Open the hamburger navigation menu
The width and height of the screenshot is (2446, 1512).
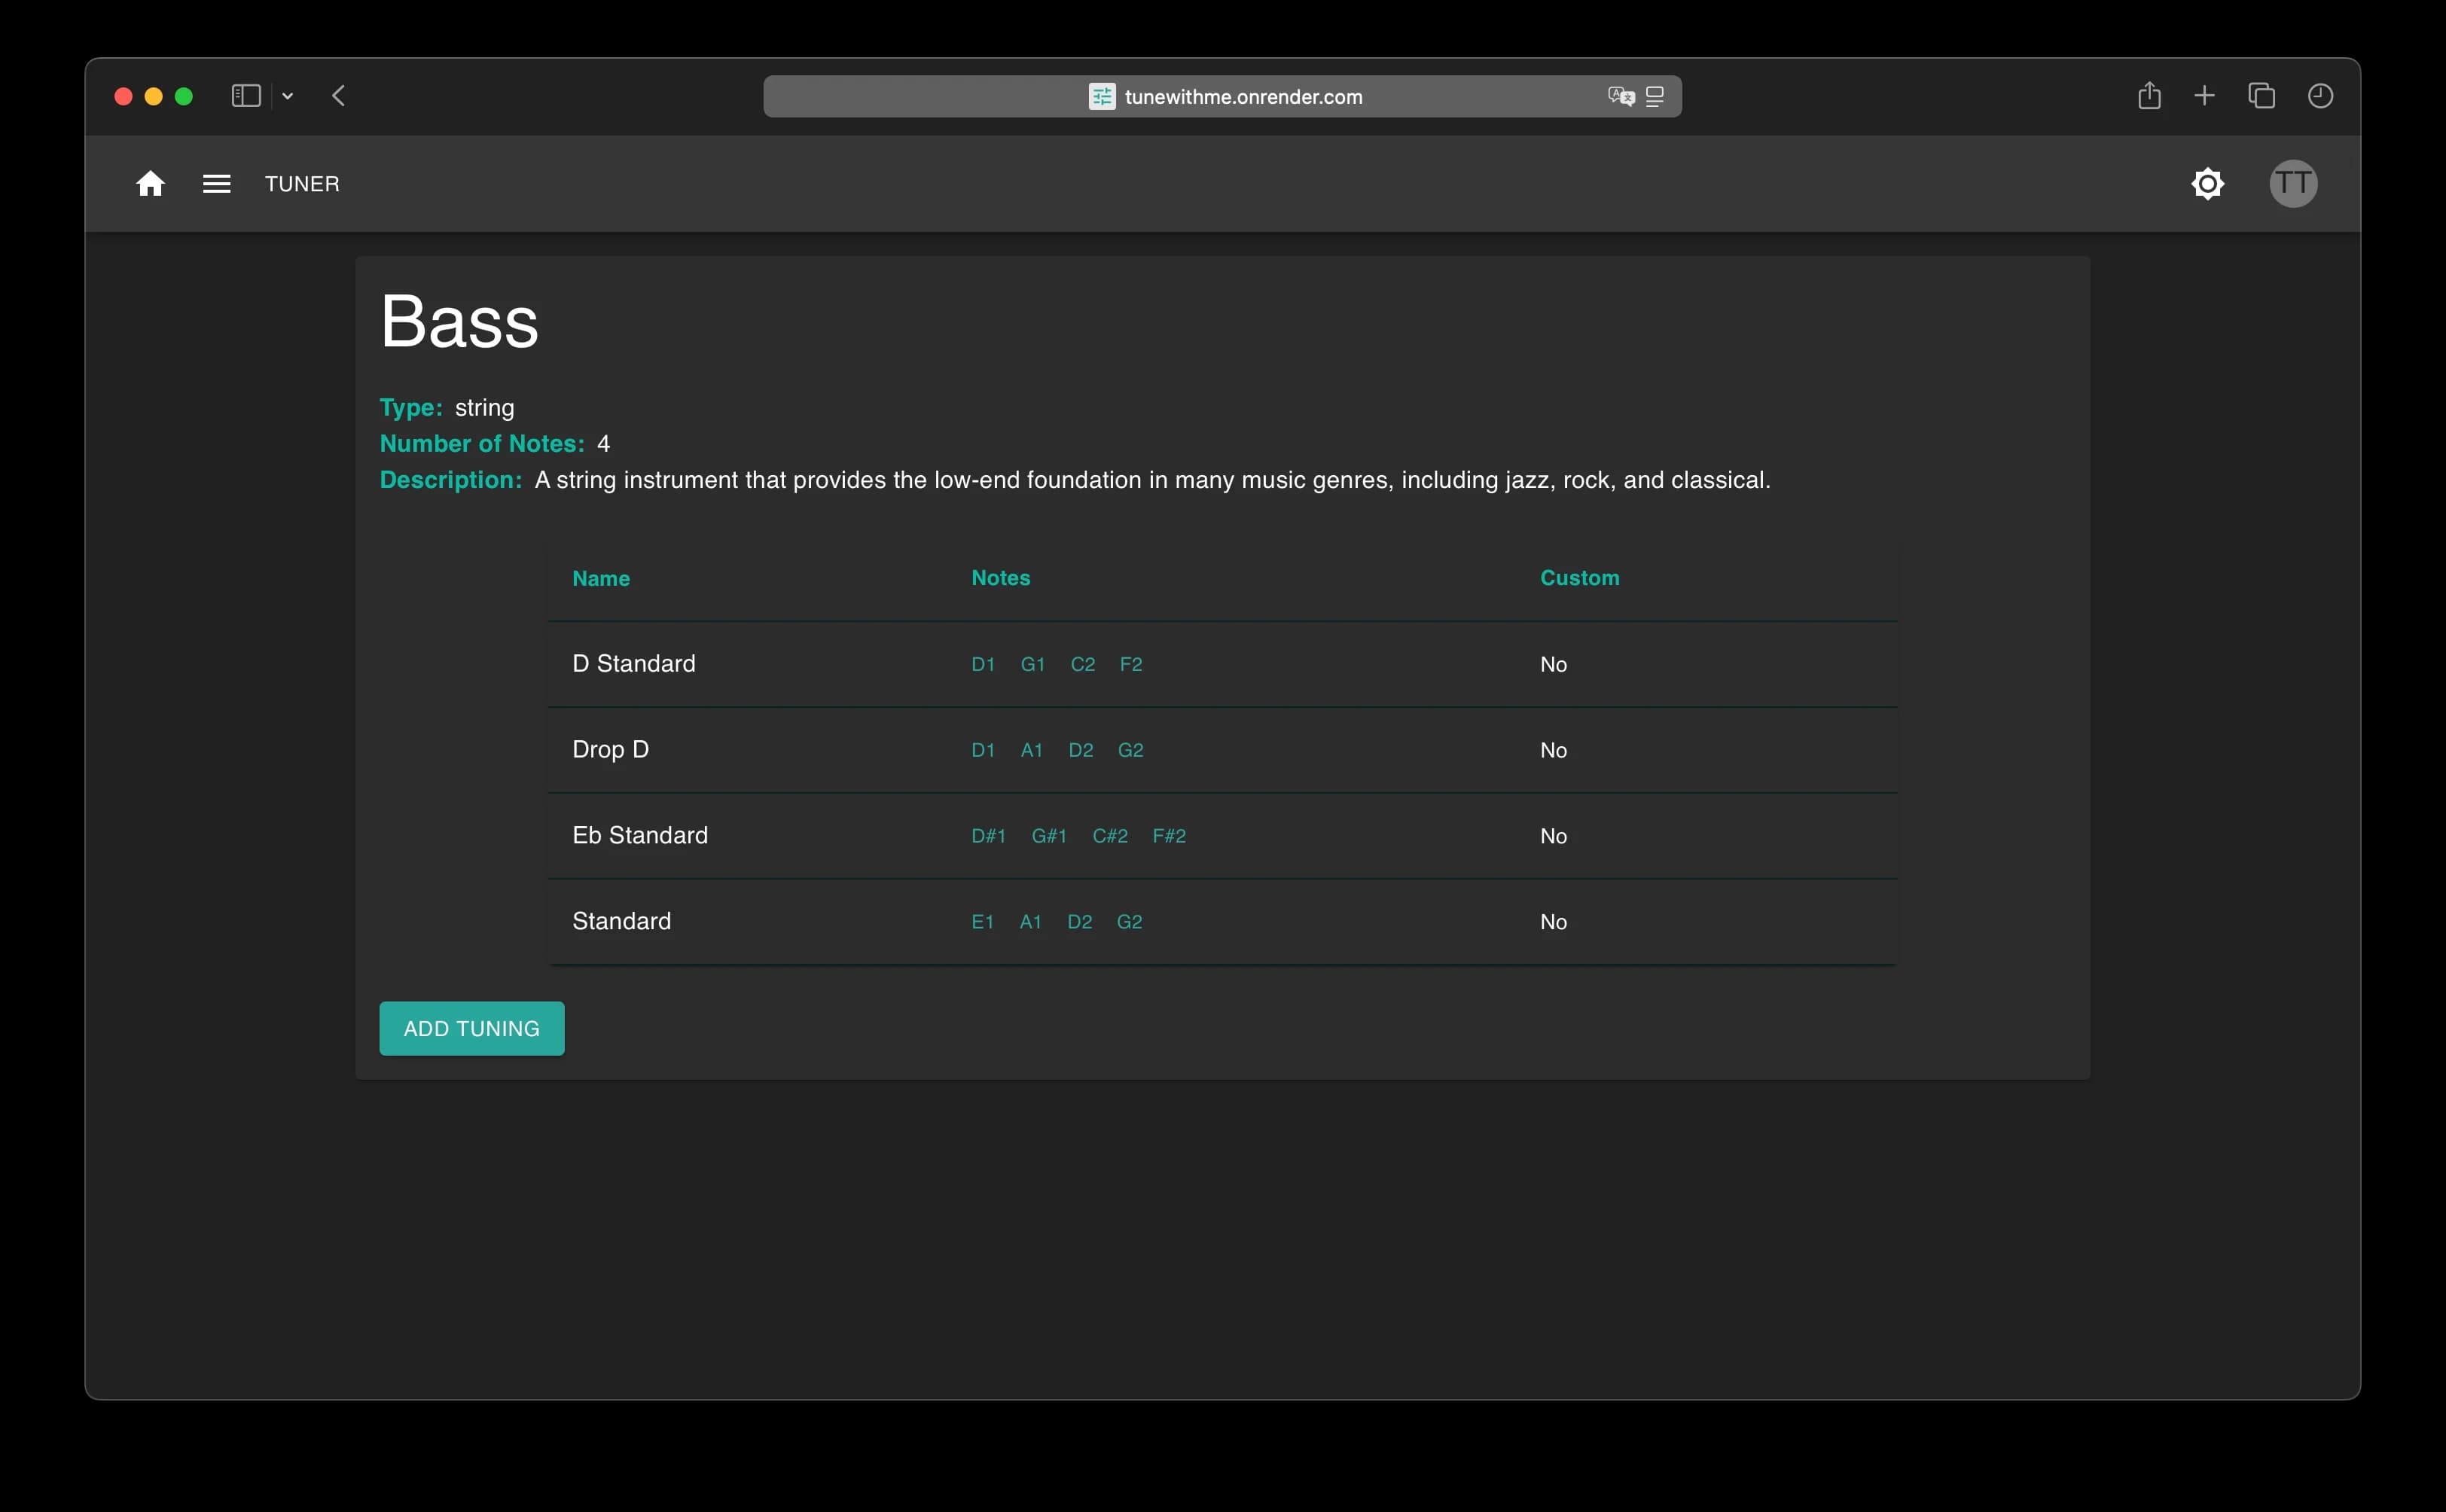pos(216,183)
